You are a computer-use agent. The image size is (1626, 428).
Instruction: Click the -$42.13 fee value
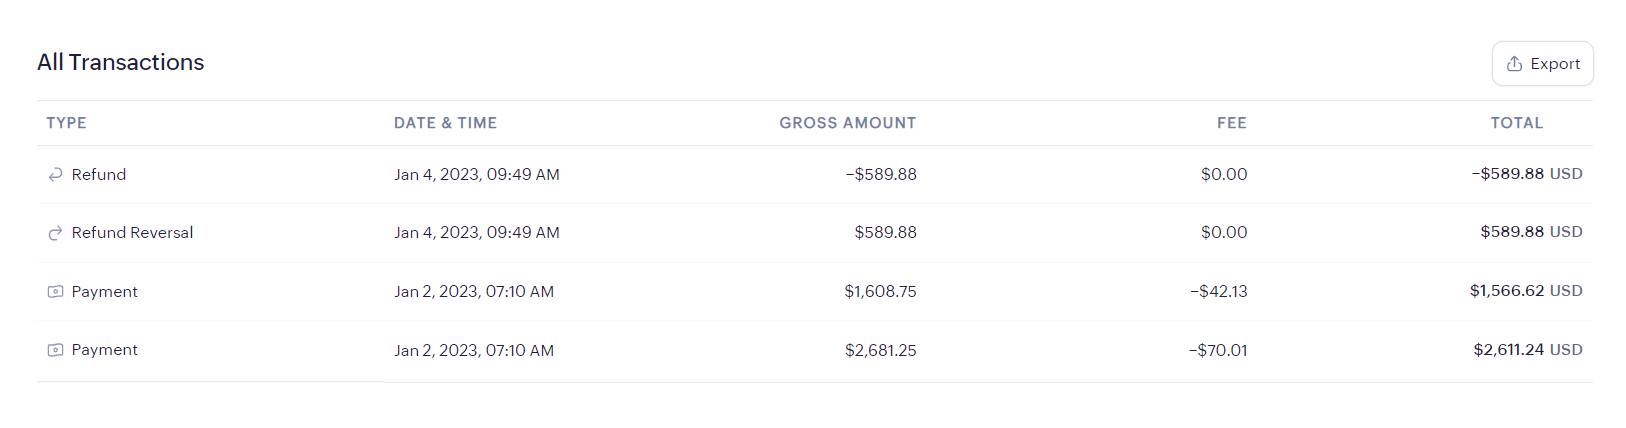point(1218,292)
